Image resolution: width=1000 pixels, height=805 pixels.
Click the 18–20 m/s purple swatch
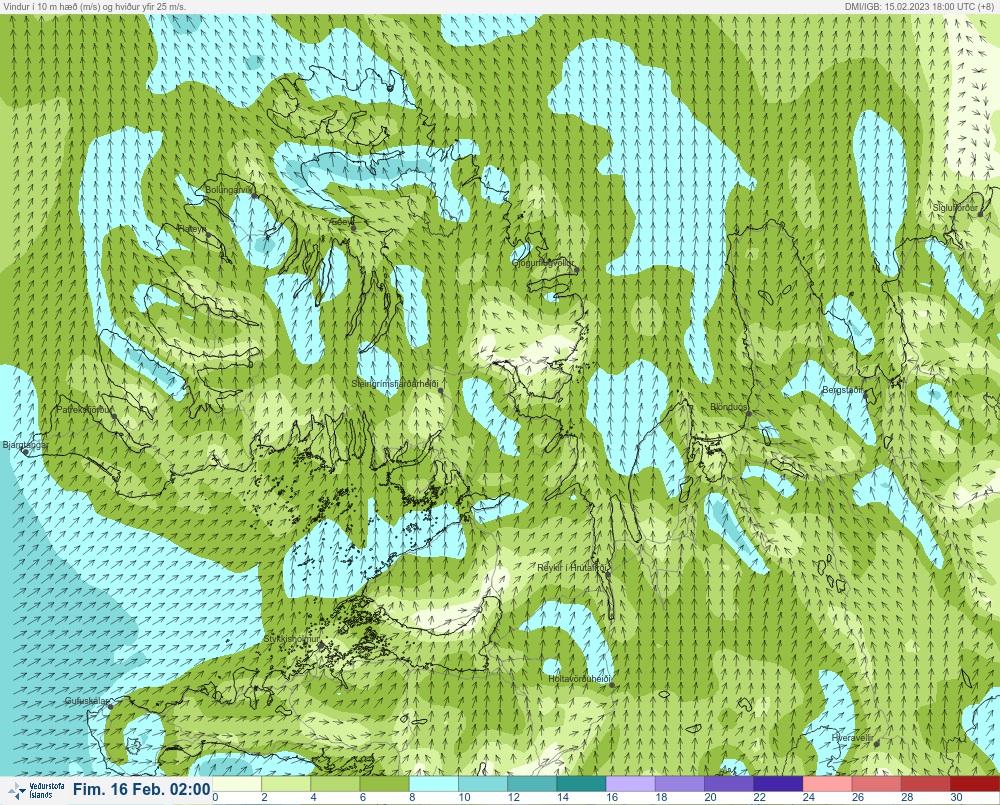click(679, 783)
